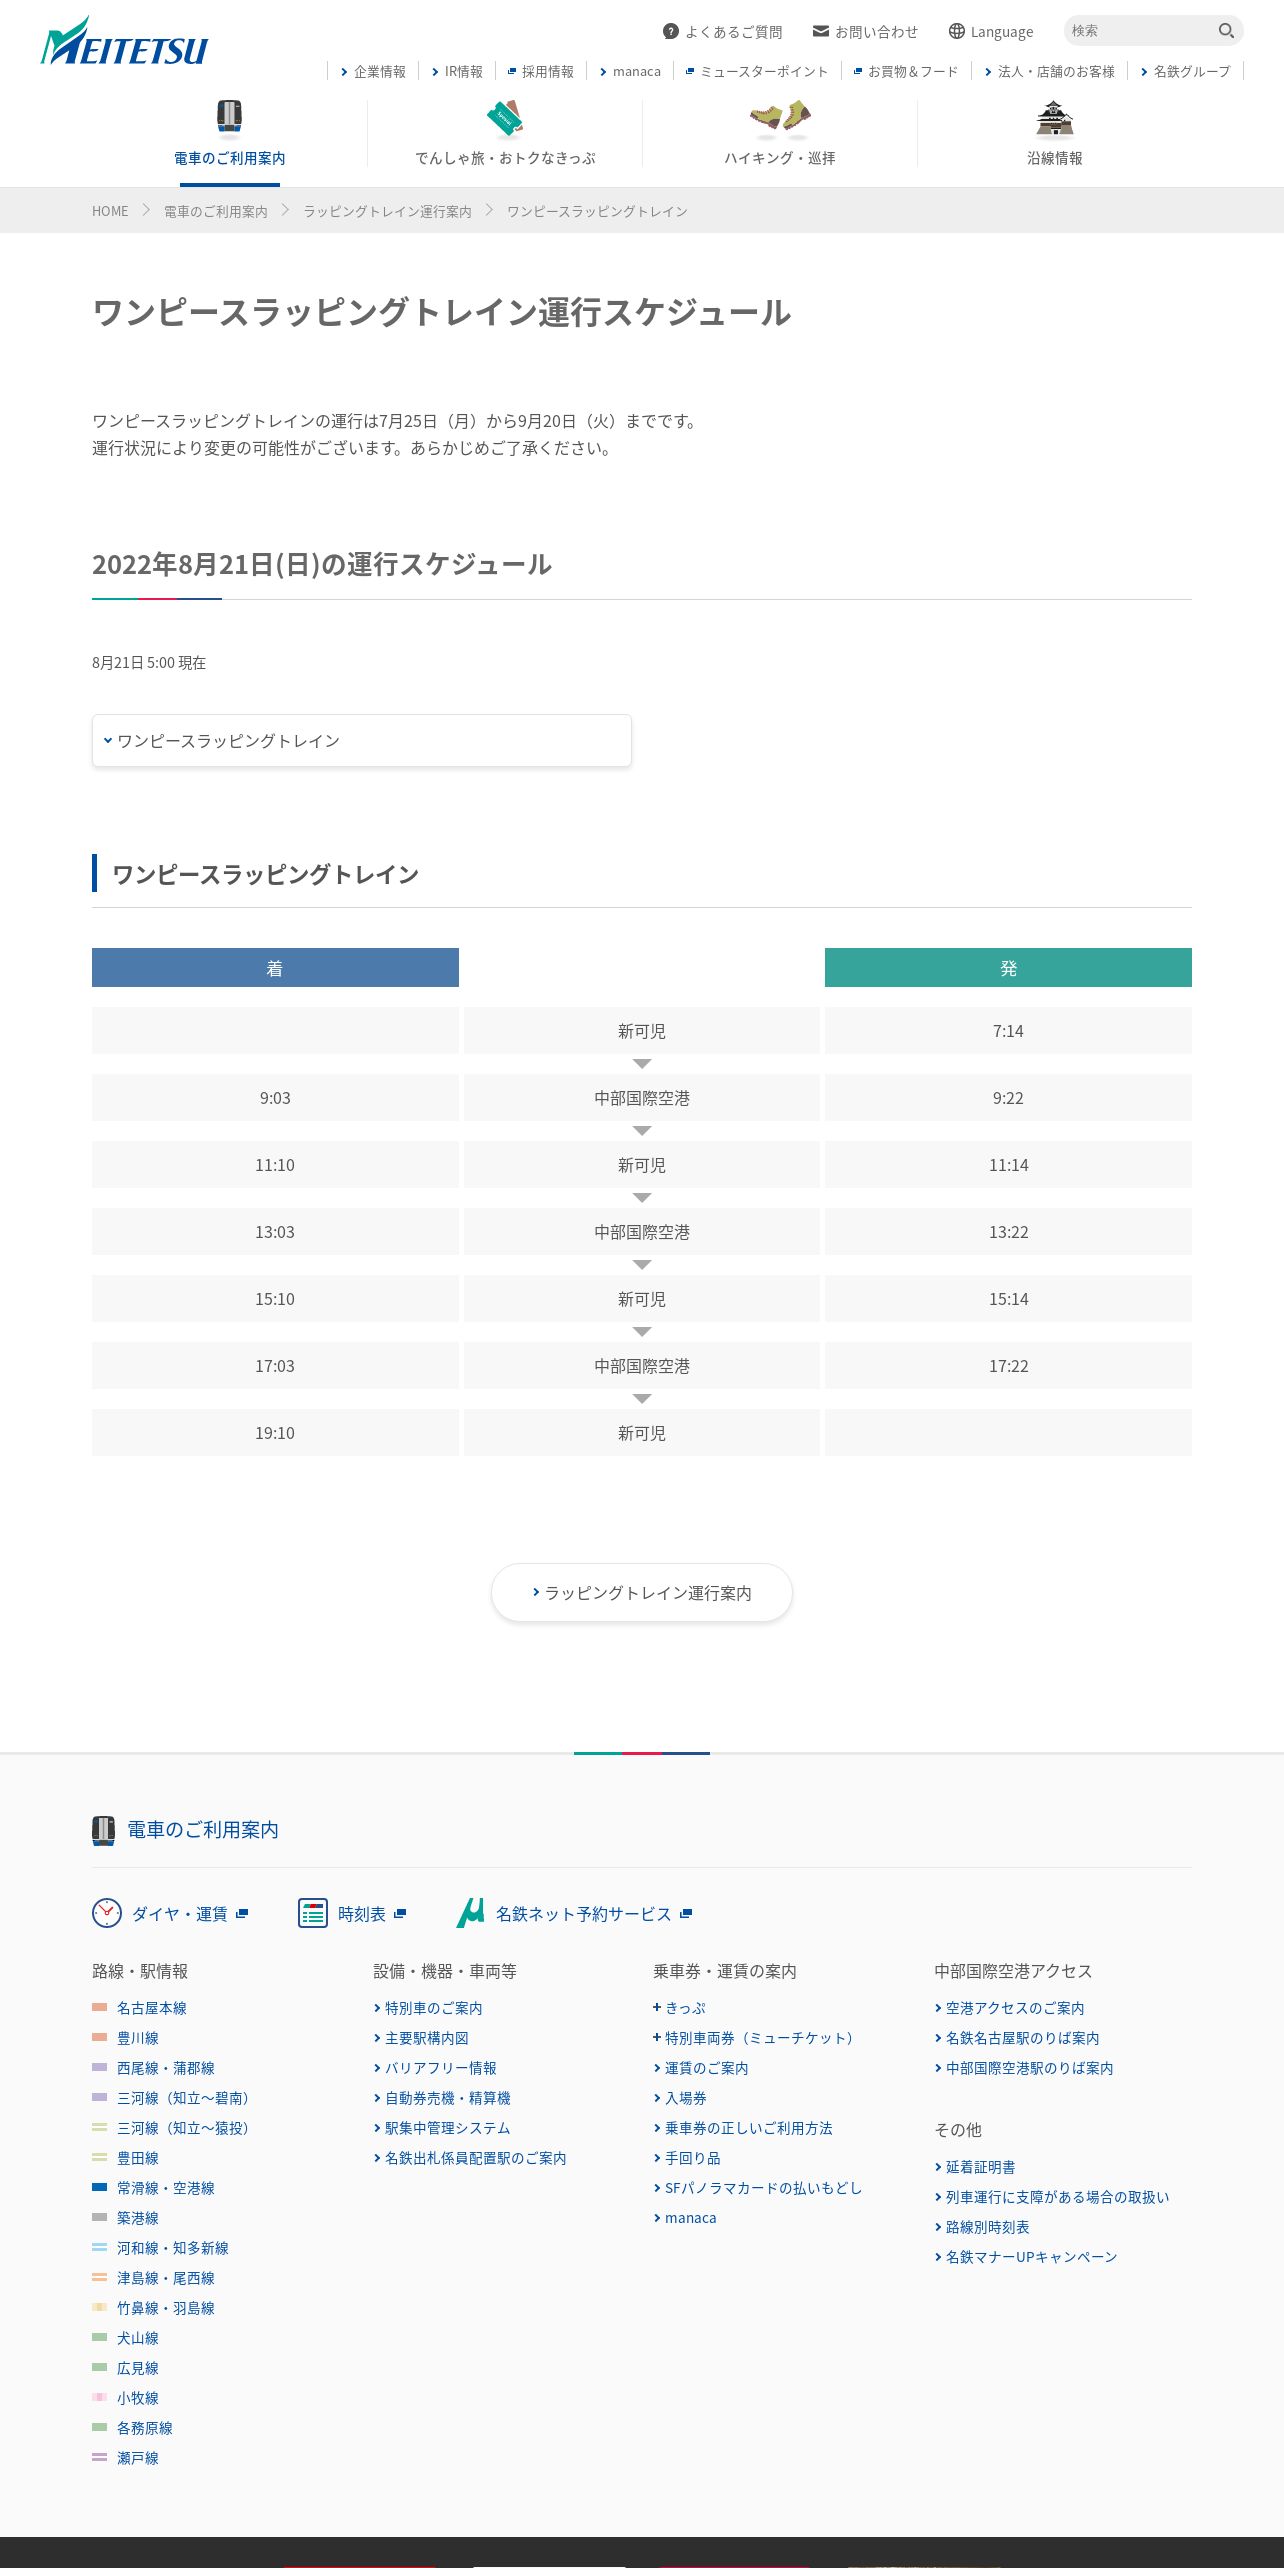The image size is (1284, 2568).
Task: Click the 検索 search input field
Action: pos(1140,31)
